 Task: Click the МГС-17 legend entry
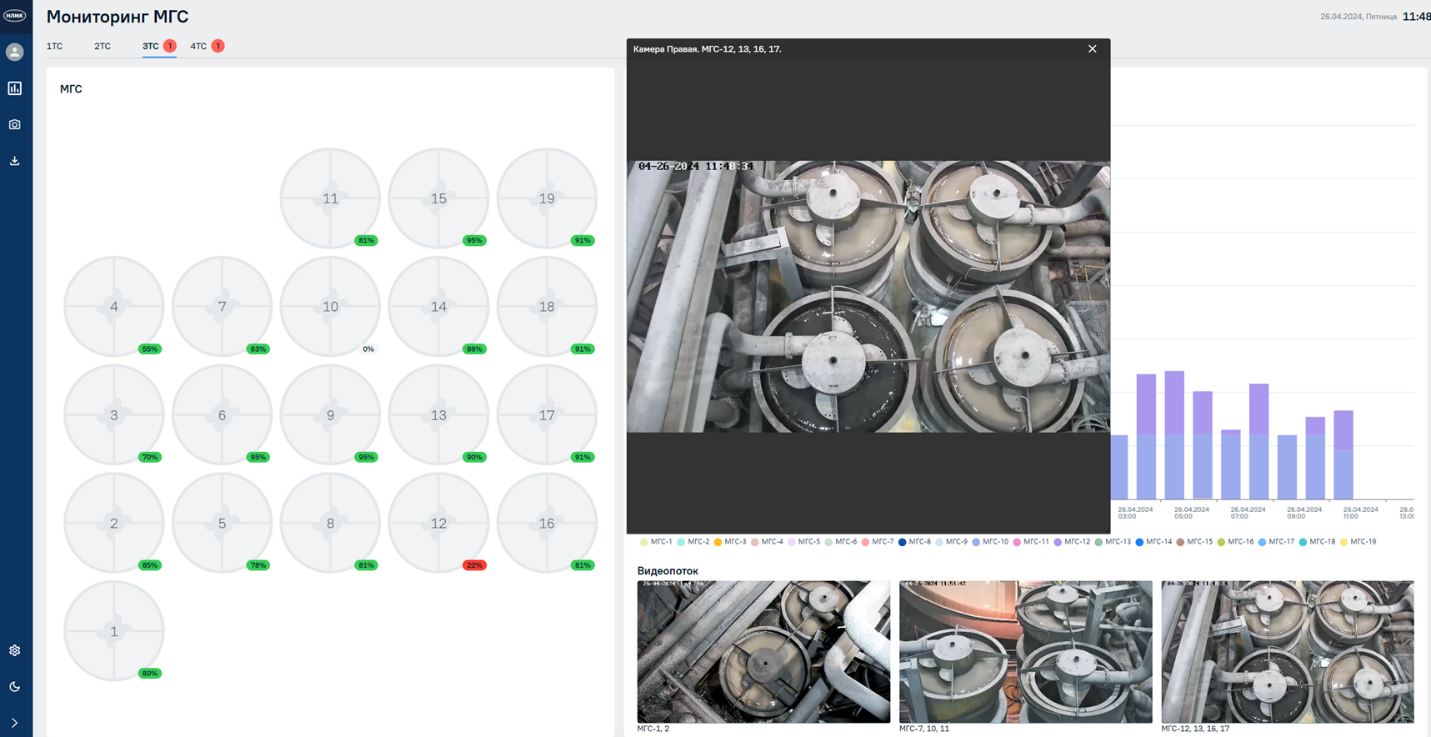(1277, 542)
